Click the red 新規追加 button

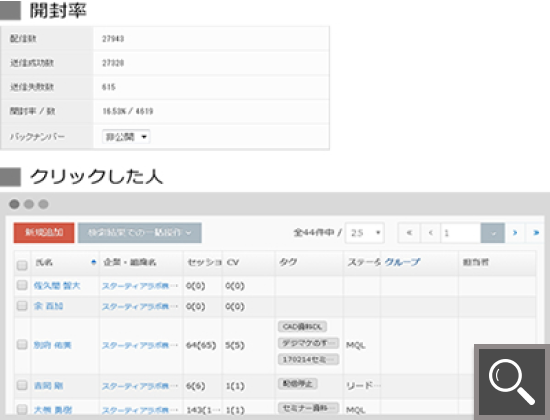[x=44, y=233]
